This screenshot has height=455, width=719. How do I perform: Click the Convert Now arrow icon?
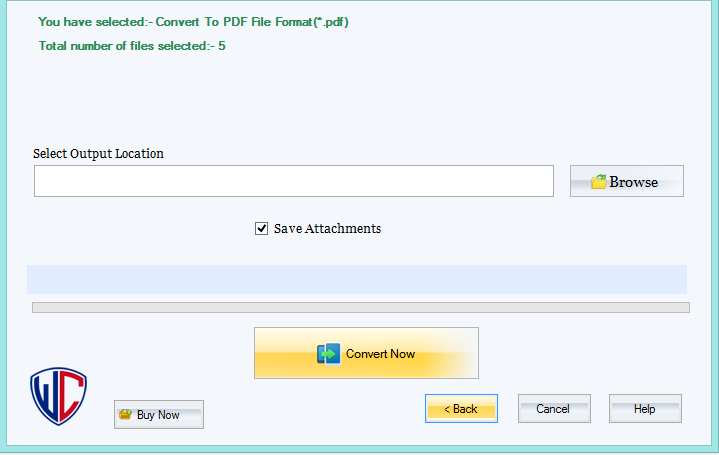(328, 354)
